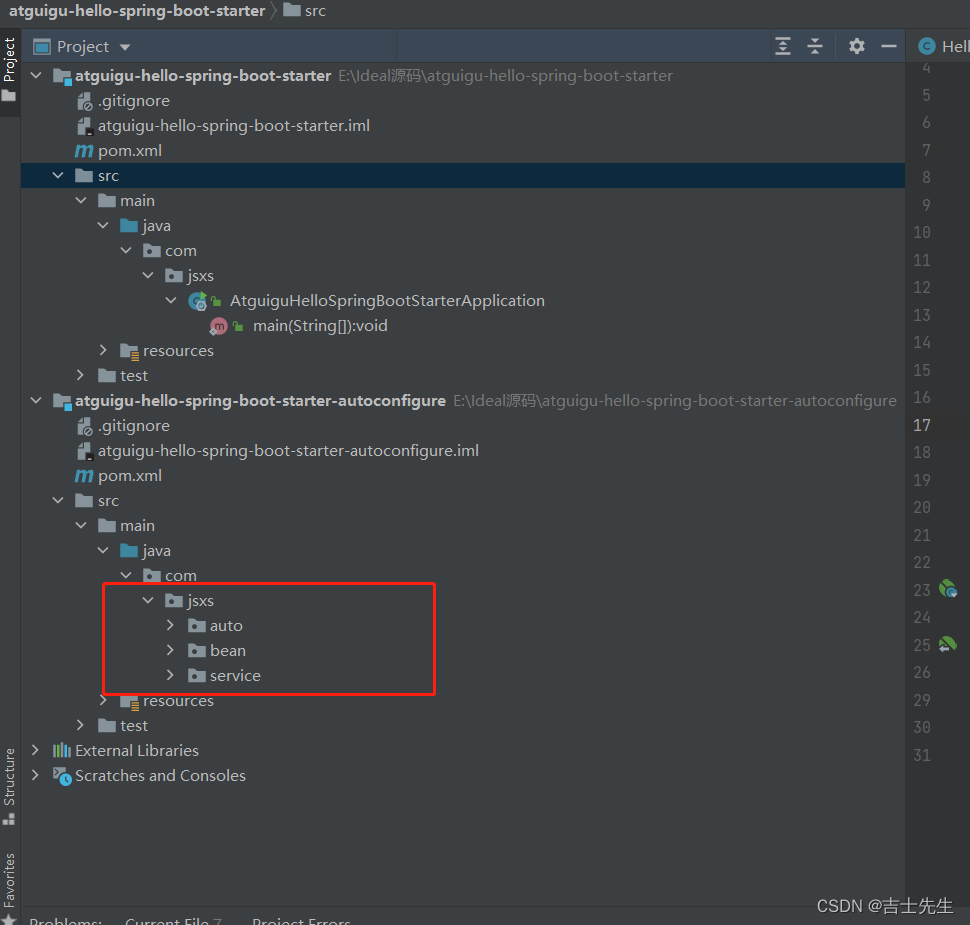Switch to the Project Errors tab
Image resolution: width=970 pixels, height=925 pixels.
pos(301,920)
